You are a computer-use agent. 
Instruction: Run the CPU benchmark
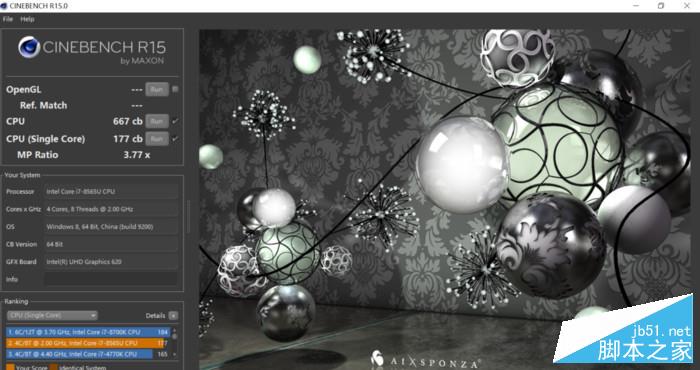pyautogui.click(x=157, y=121)
